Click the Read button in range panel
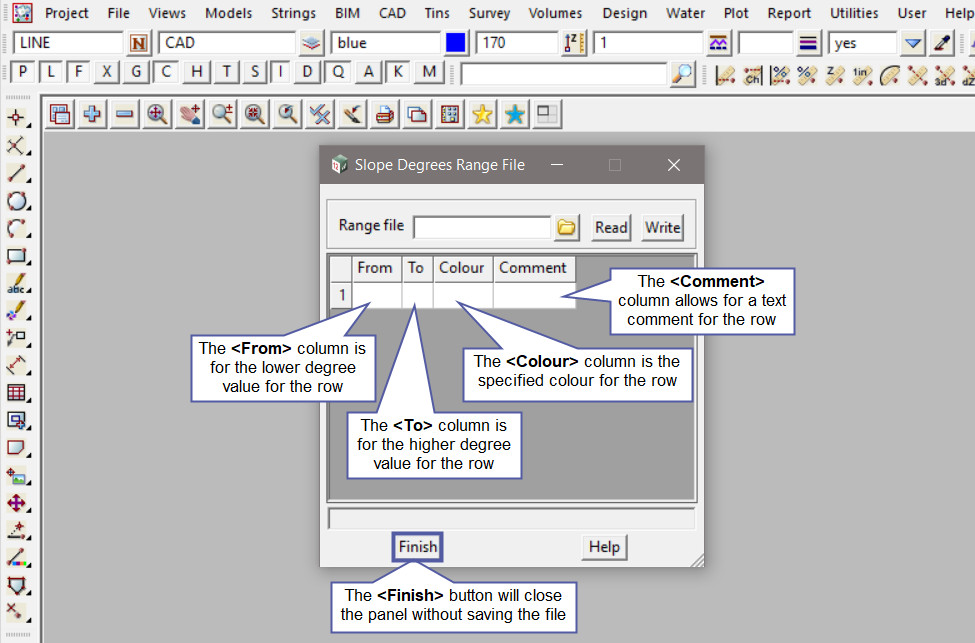Image resolution: width=975 pixels, height=643 pixels. pos(611,228)
